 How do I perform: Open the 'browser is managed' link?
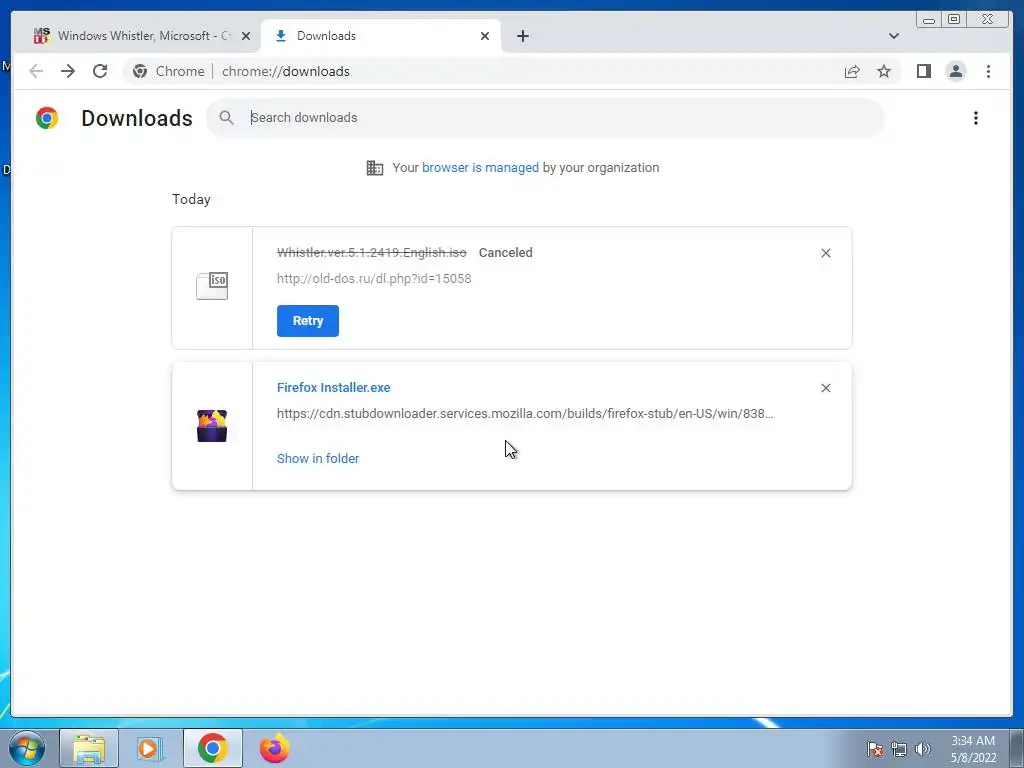coord(480,168)
